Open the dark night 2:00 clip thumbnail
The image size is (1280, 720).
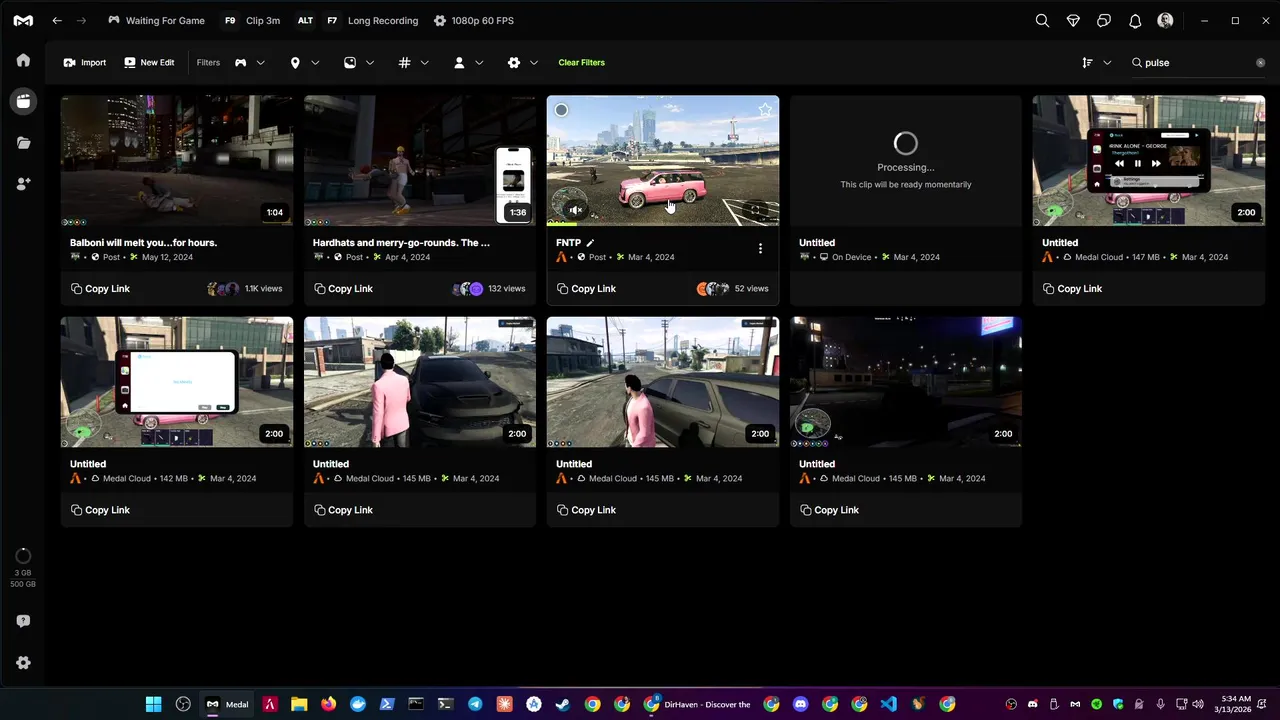[906, 382]
